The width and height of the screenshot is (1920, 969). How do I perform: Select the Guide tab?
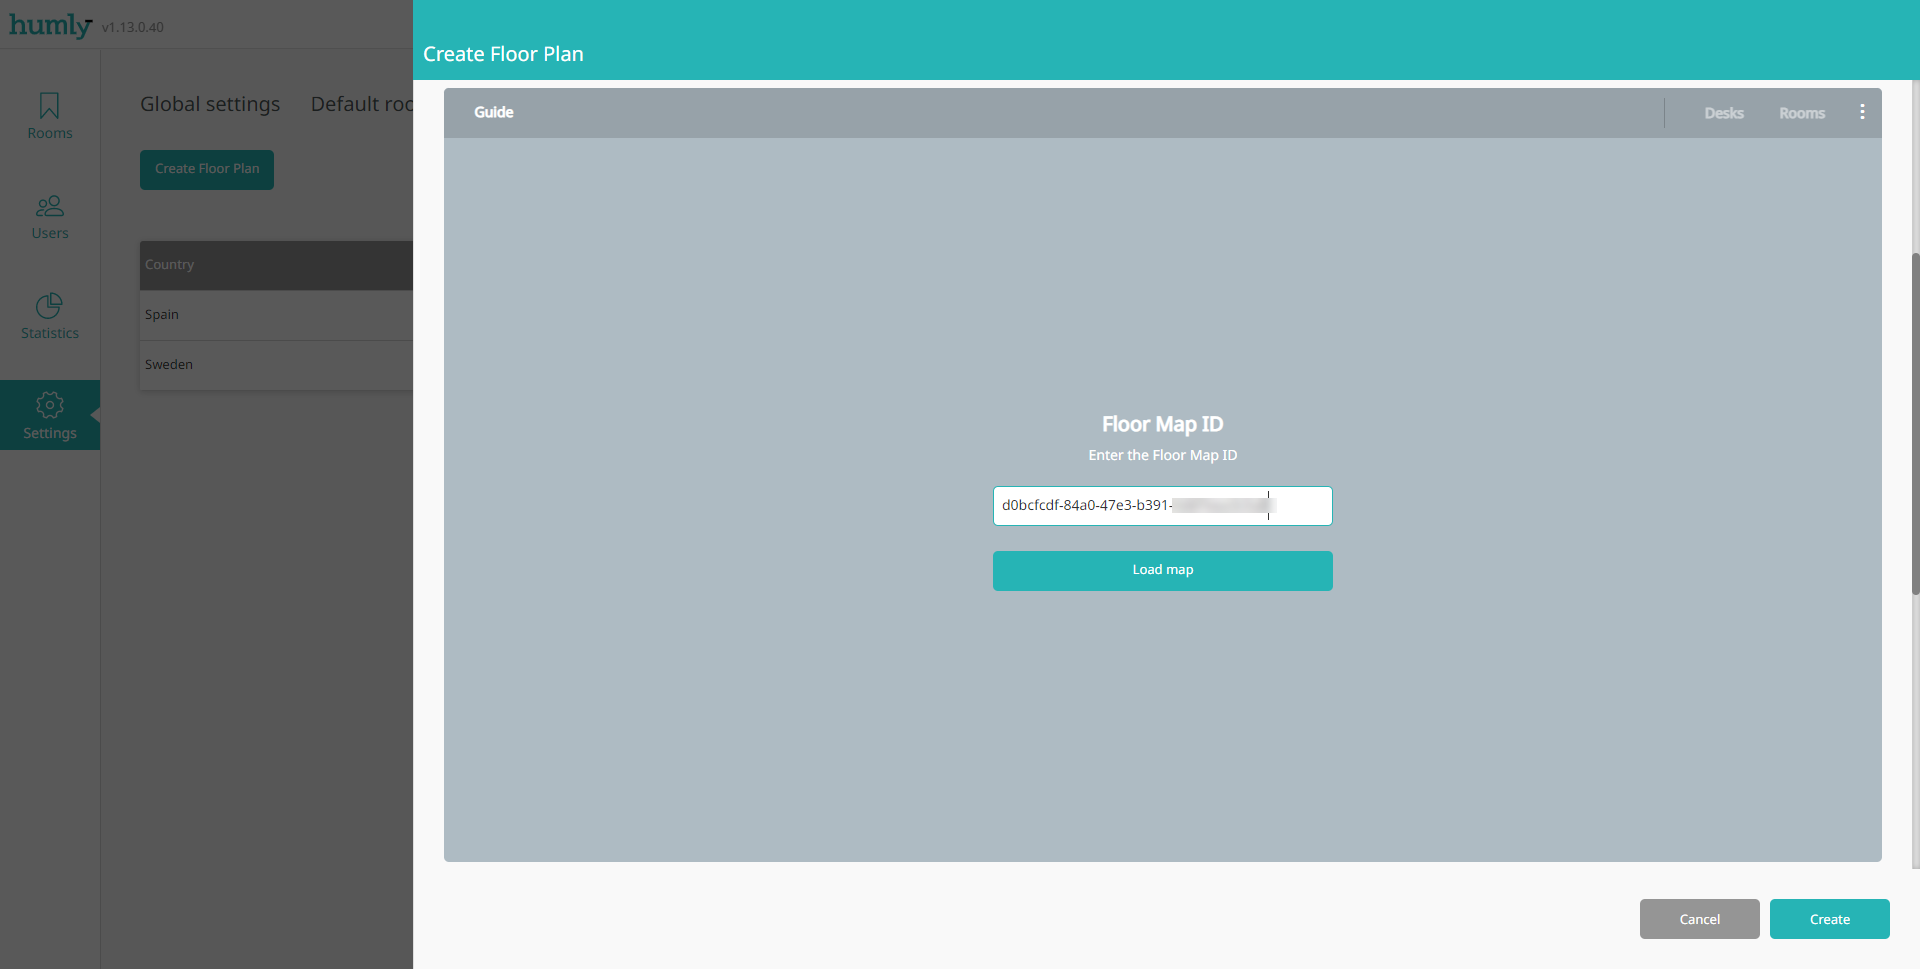[494, 112]
